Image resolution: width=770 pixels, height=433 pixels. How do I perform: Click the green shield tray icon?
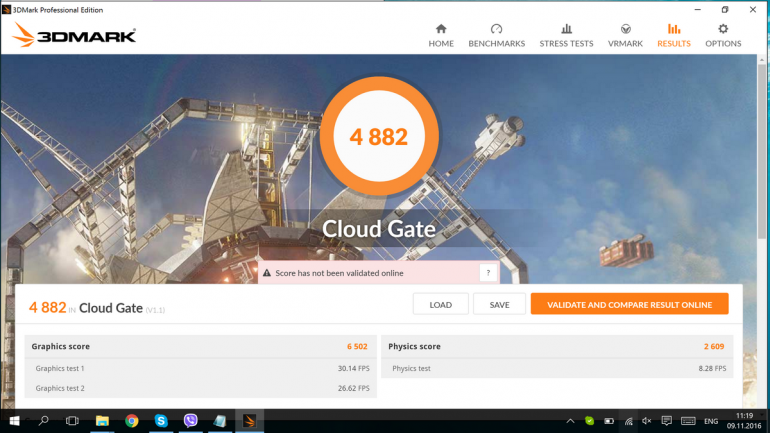coord(589,421)
